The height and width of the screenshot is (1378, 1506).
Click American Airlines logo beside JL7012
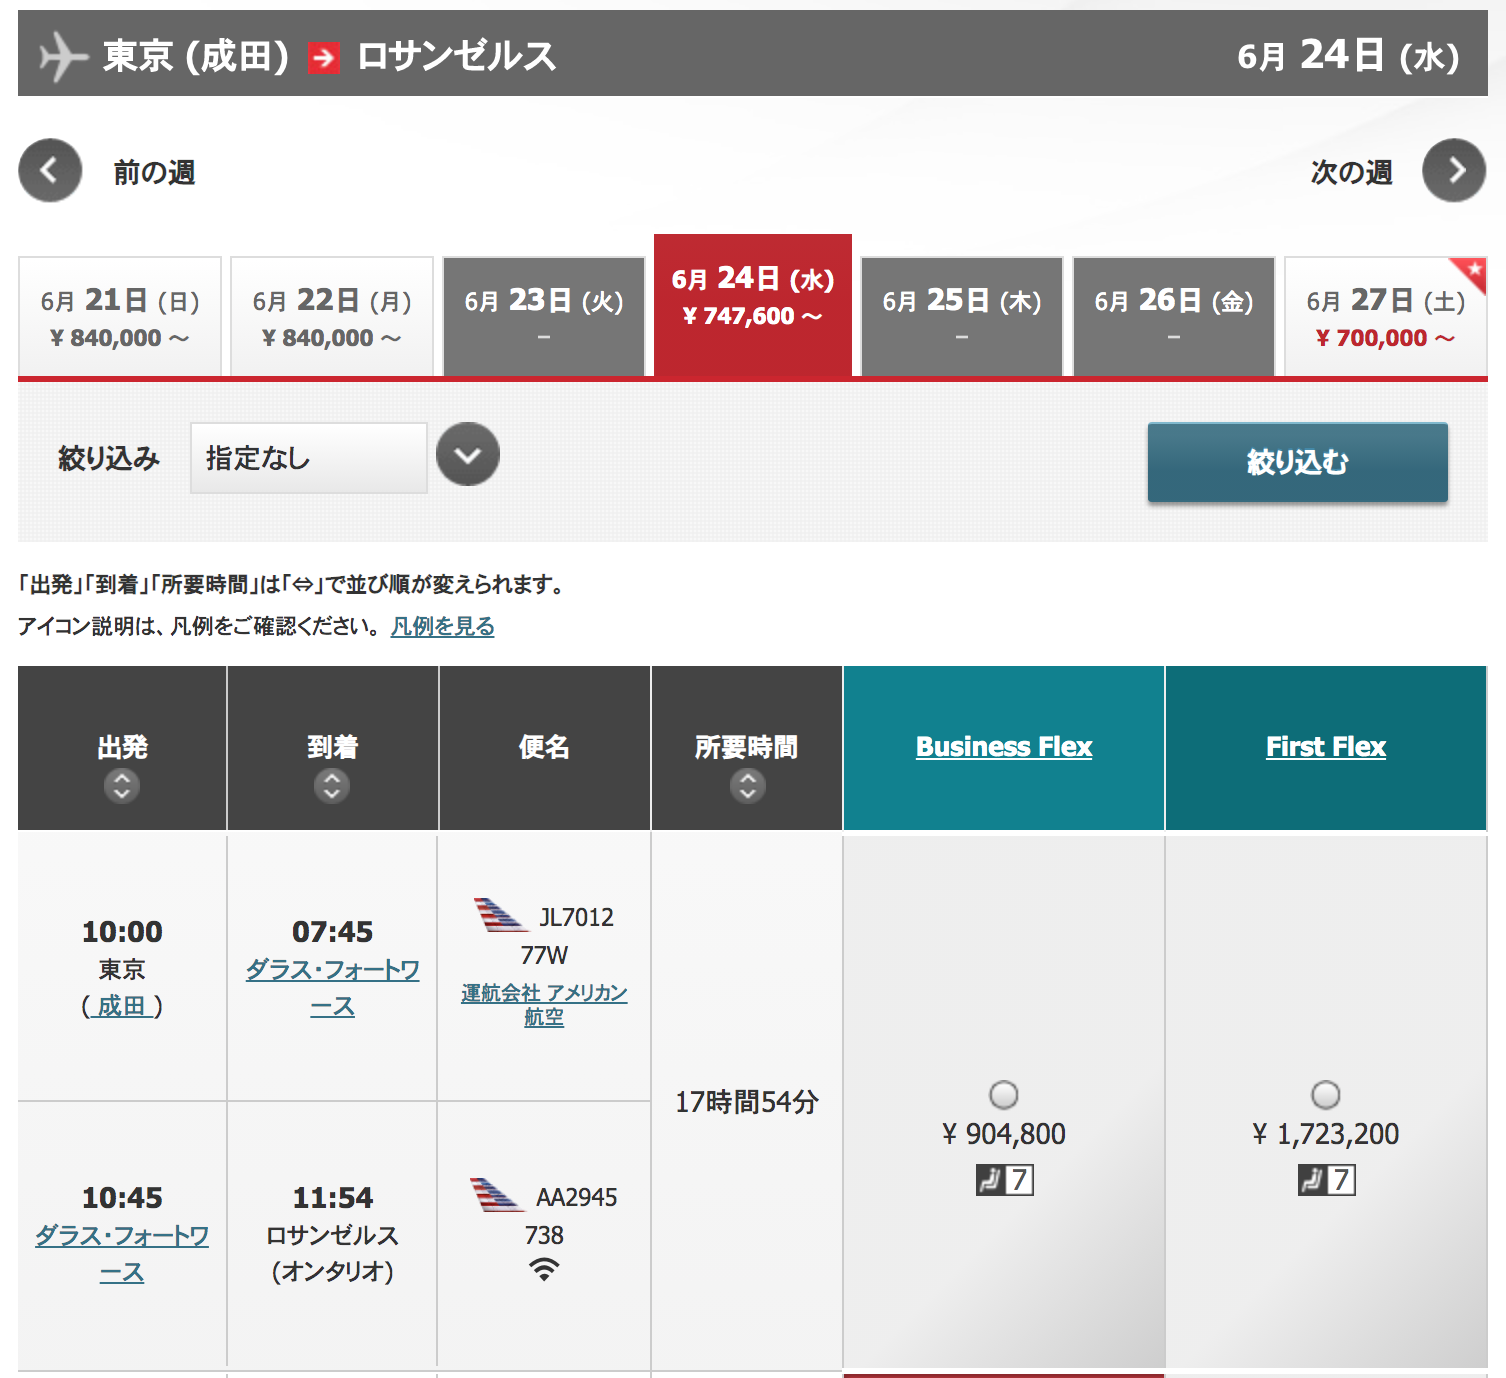499,915
